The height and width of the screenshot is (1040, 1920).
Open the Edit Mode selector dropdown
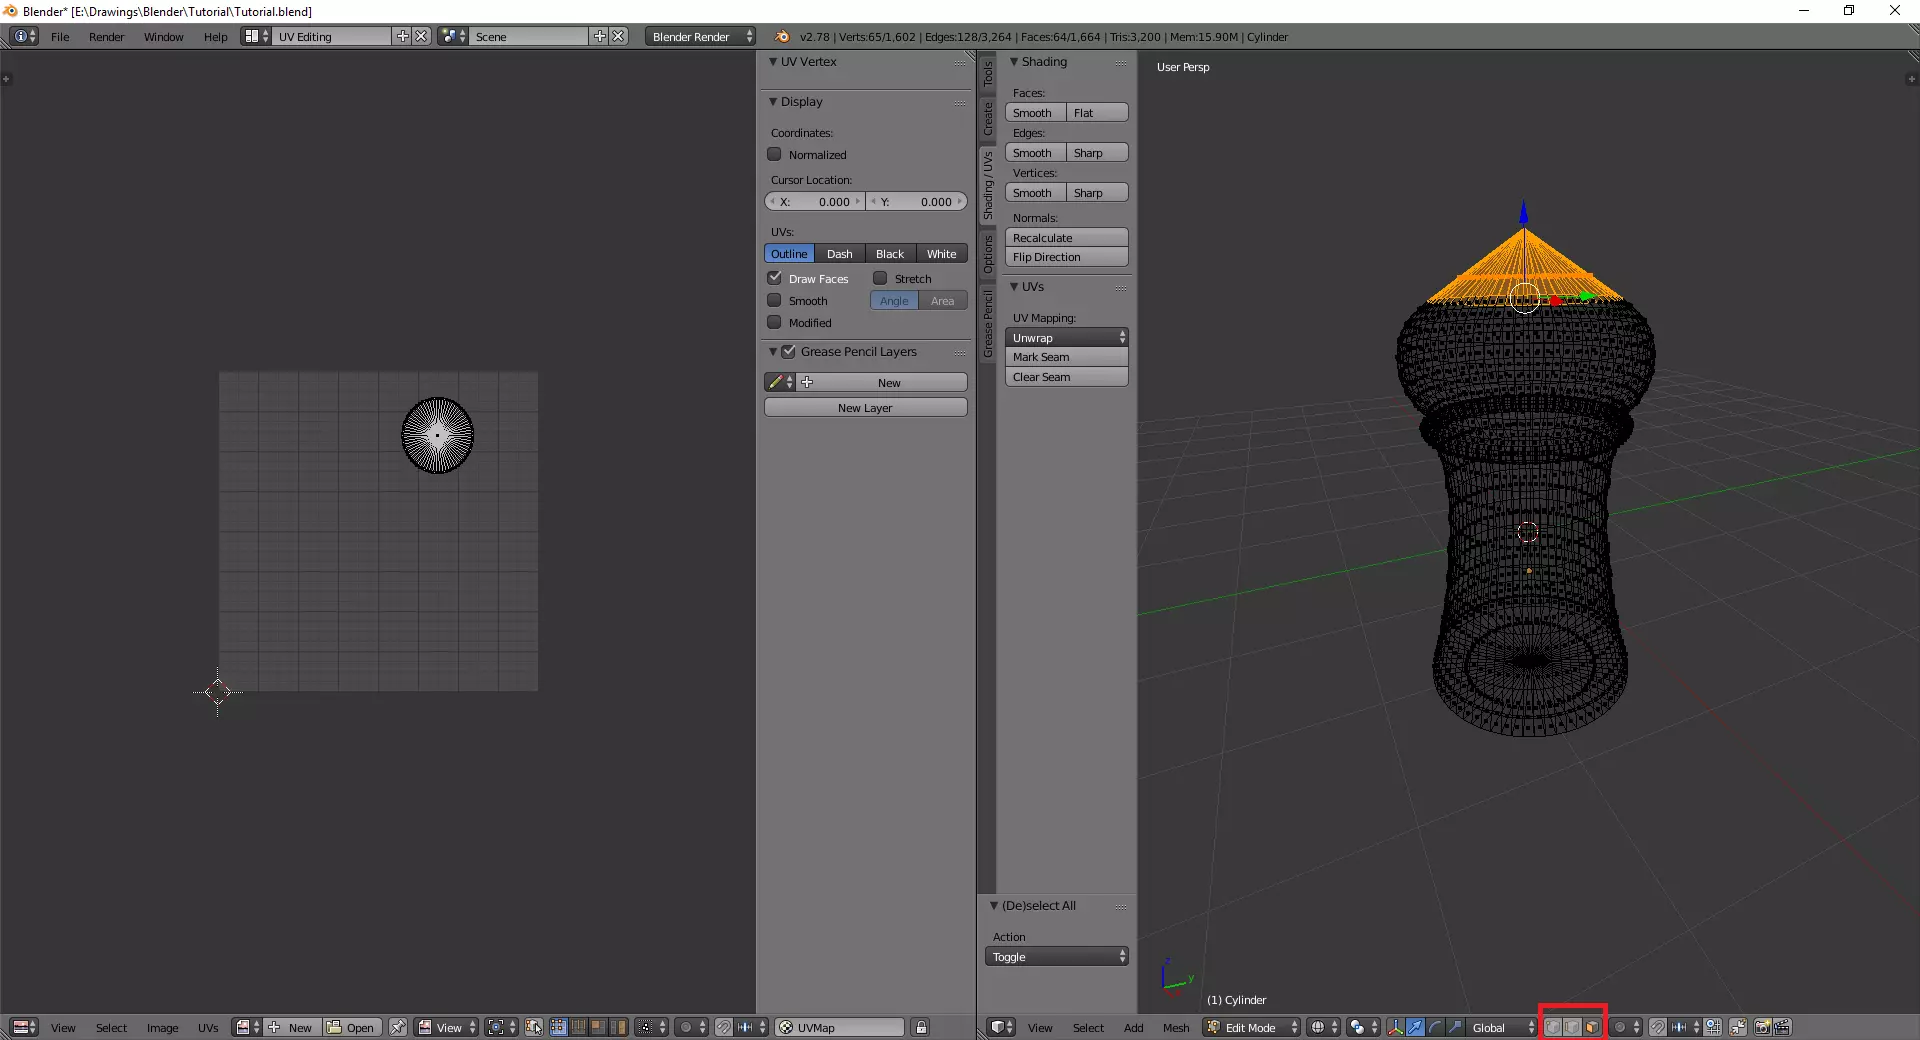coord(1252,1027)
